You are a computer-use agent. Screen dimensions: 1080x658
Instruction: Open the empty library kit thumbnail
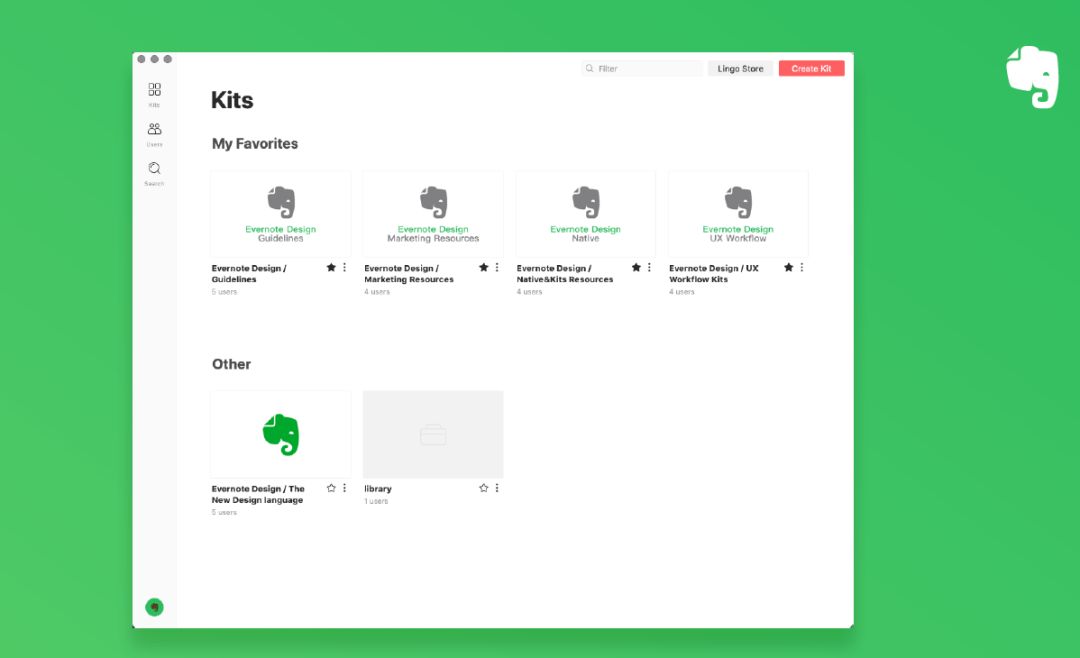[433, 434]
